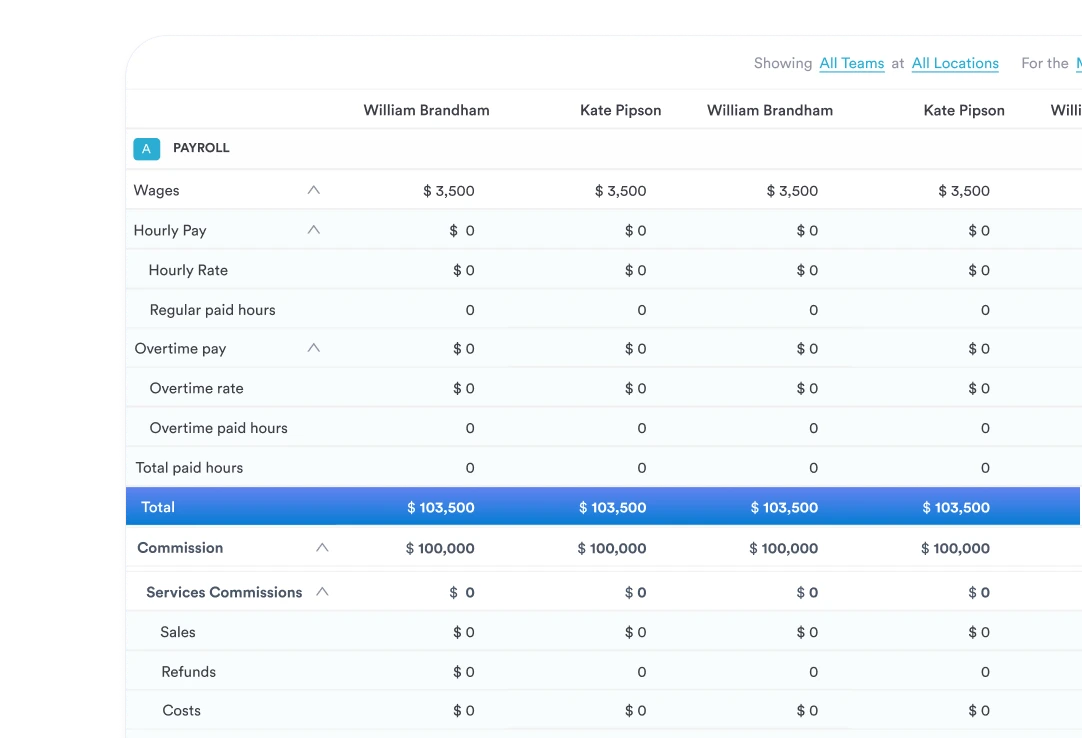Collapse the Overtime pay section chevron
The image size is (1082, 738).
[x=313, y=348]
